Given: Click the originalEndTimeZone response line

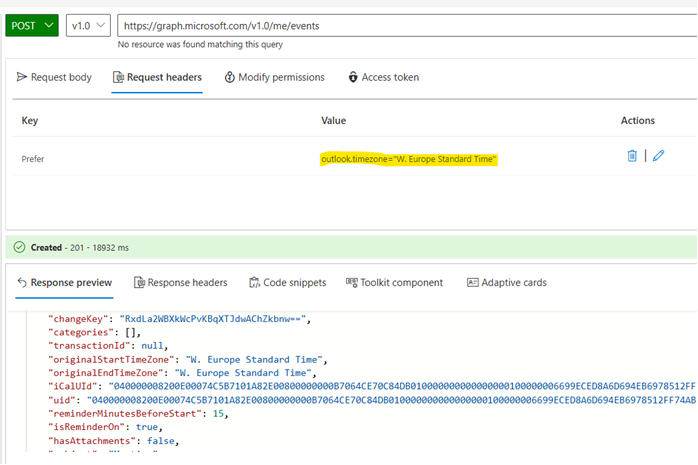Looking at the screenshot, I should 183,373.
